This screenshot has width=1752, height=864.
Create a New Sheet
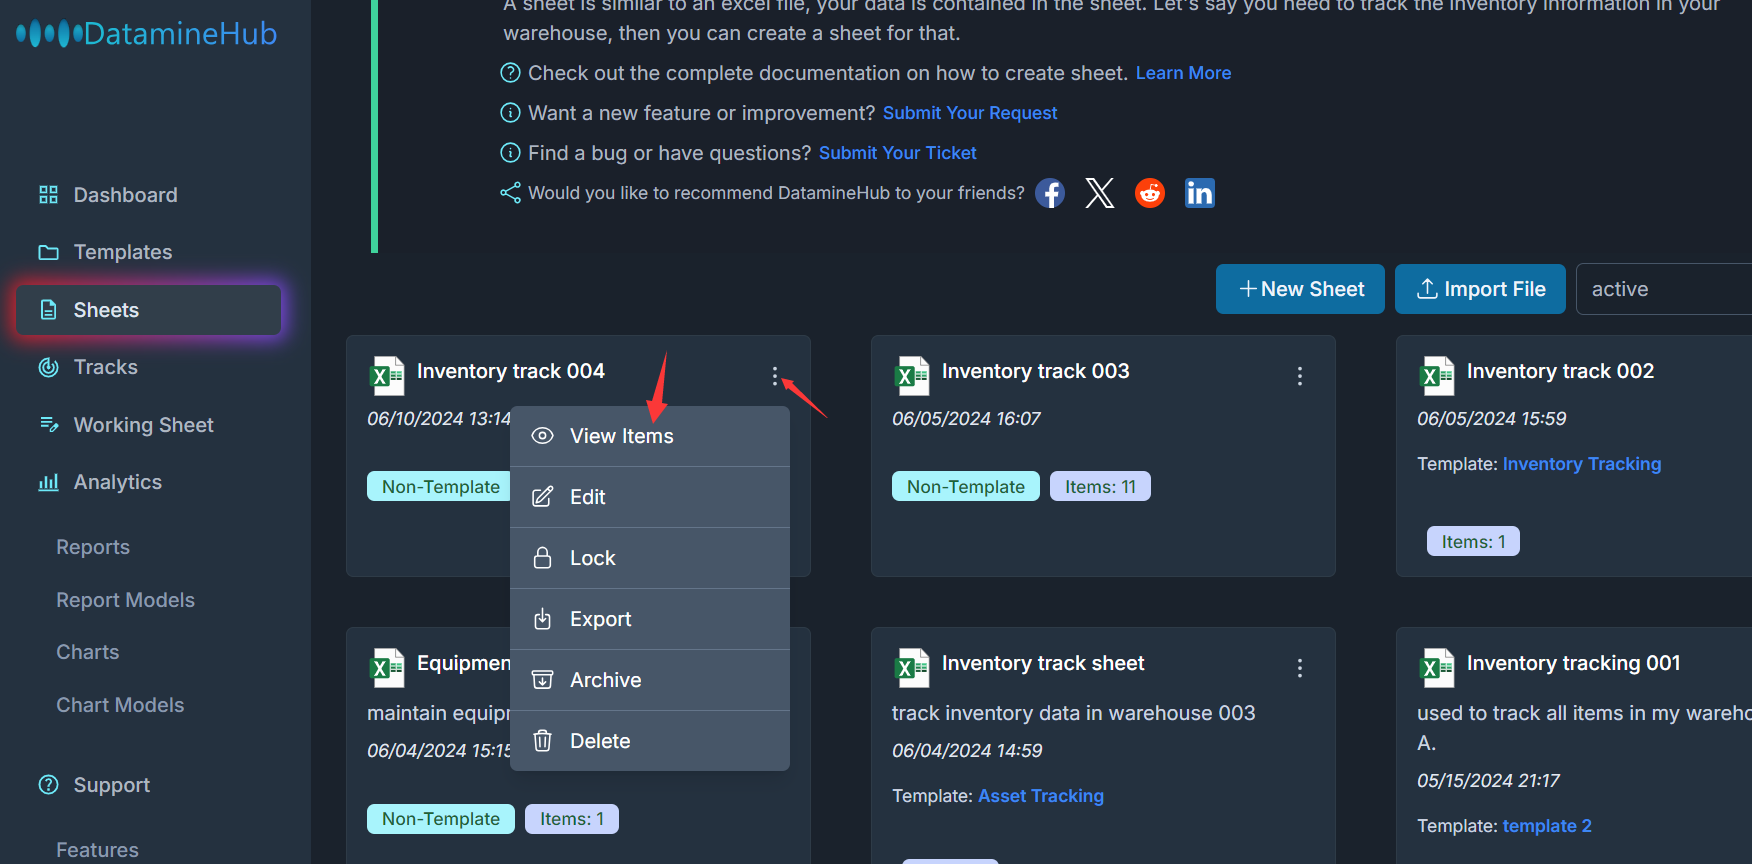click(1300, 289)
